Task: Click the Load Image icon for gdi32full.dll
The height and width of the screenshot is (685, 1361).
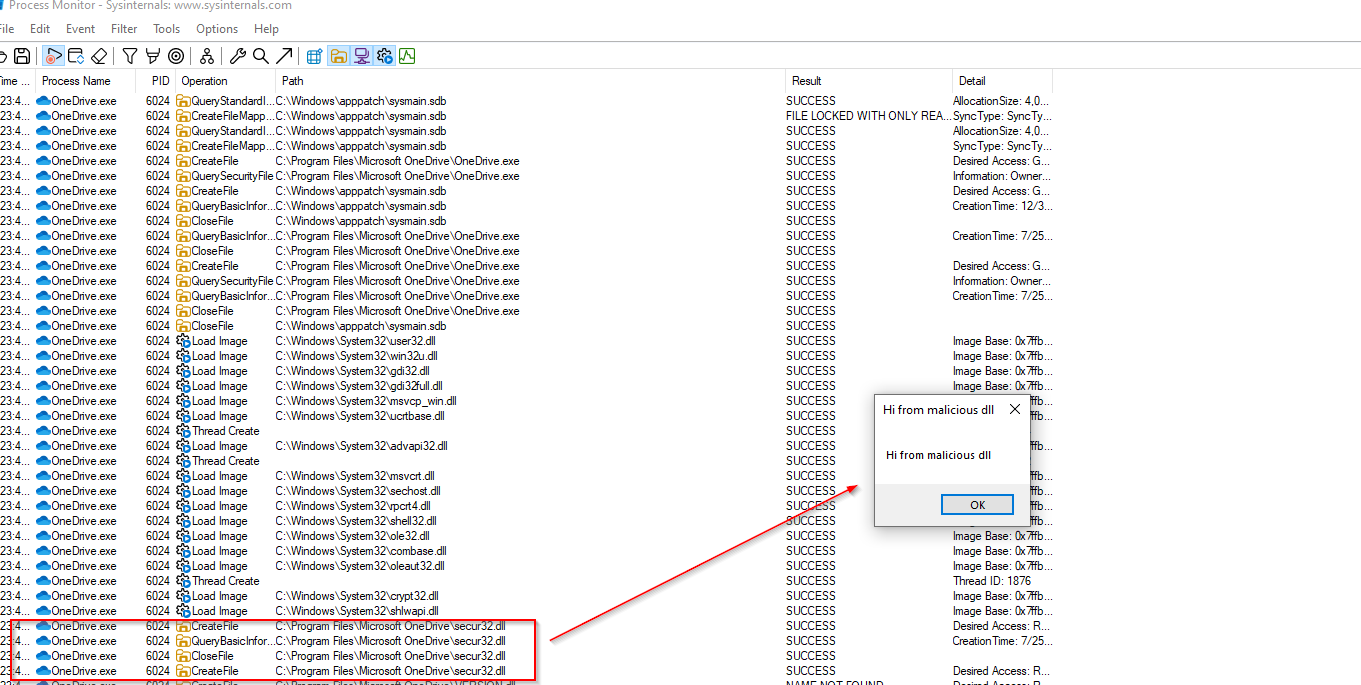Action: (x=183, y=386)
